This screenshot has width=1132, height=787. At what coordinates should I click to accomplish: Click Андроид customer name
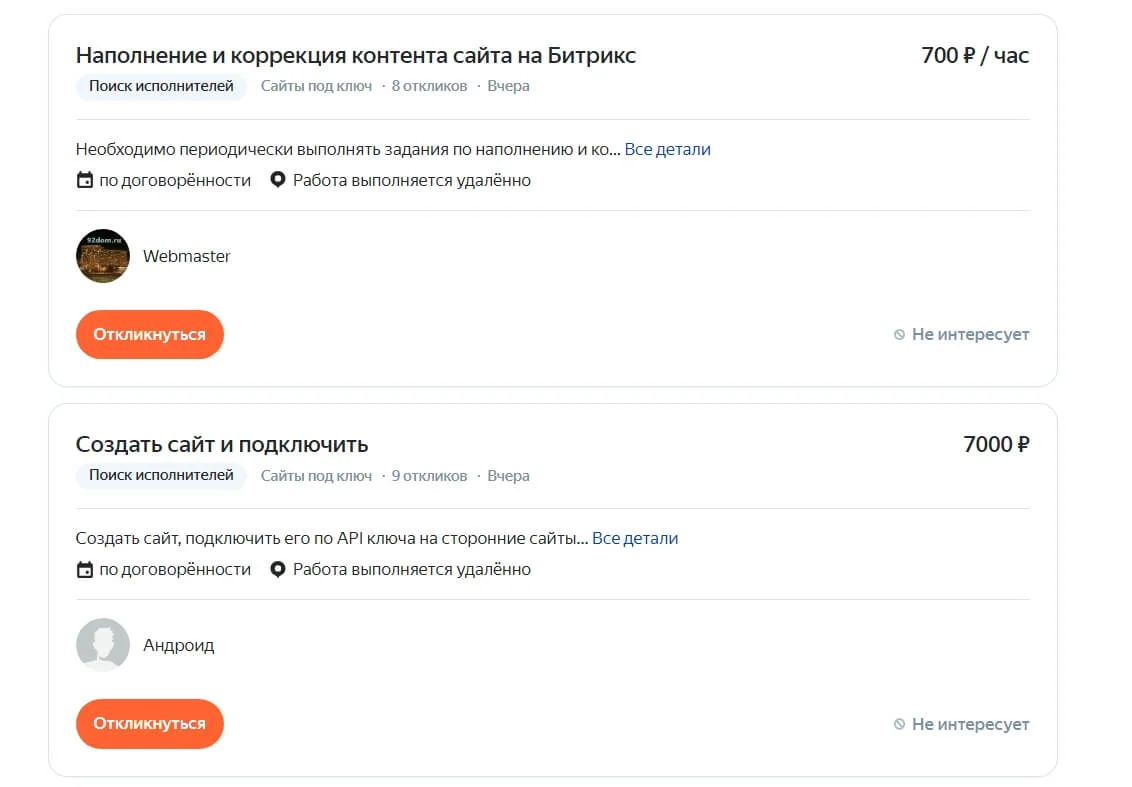179,645
